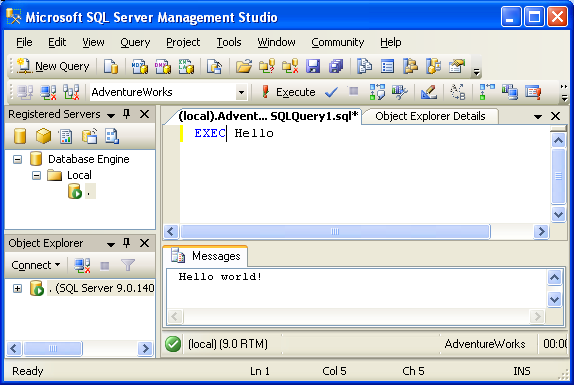This screenshot has height=385, width=574.
Task: Click Analyze Query in Tuning Advisor icon
Action: click(399, 92)
